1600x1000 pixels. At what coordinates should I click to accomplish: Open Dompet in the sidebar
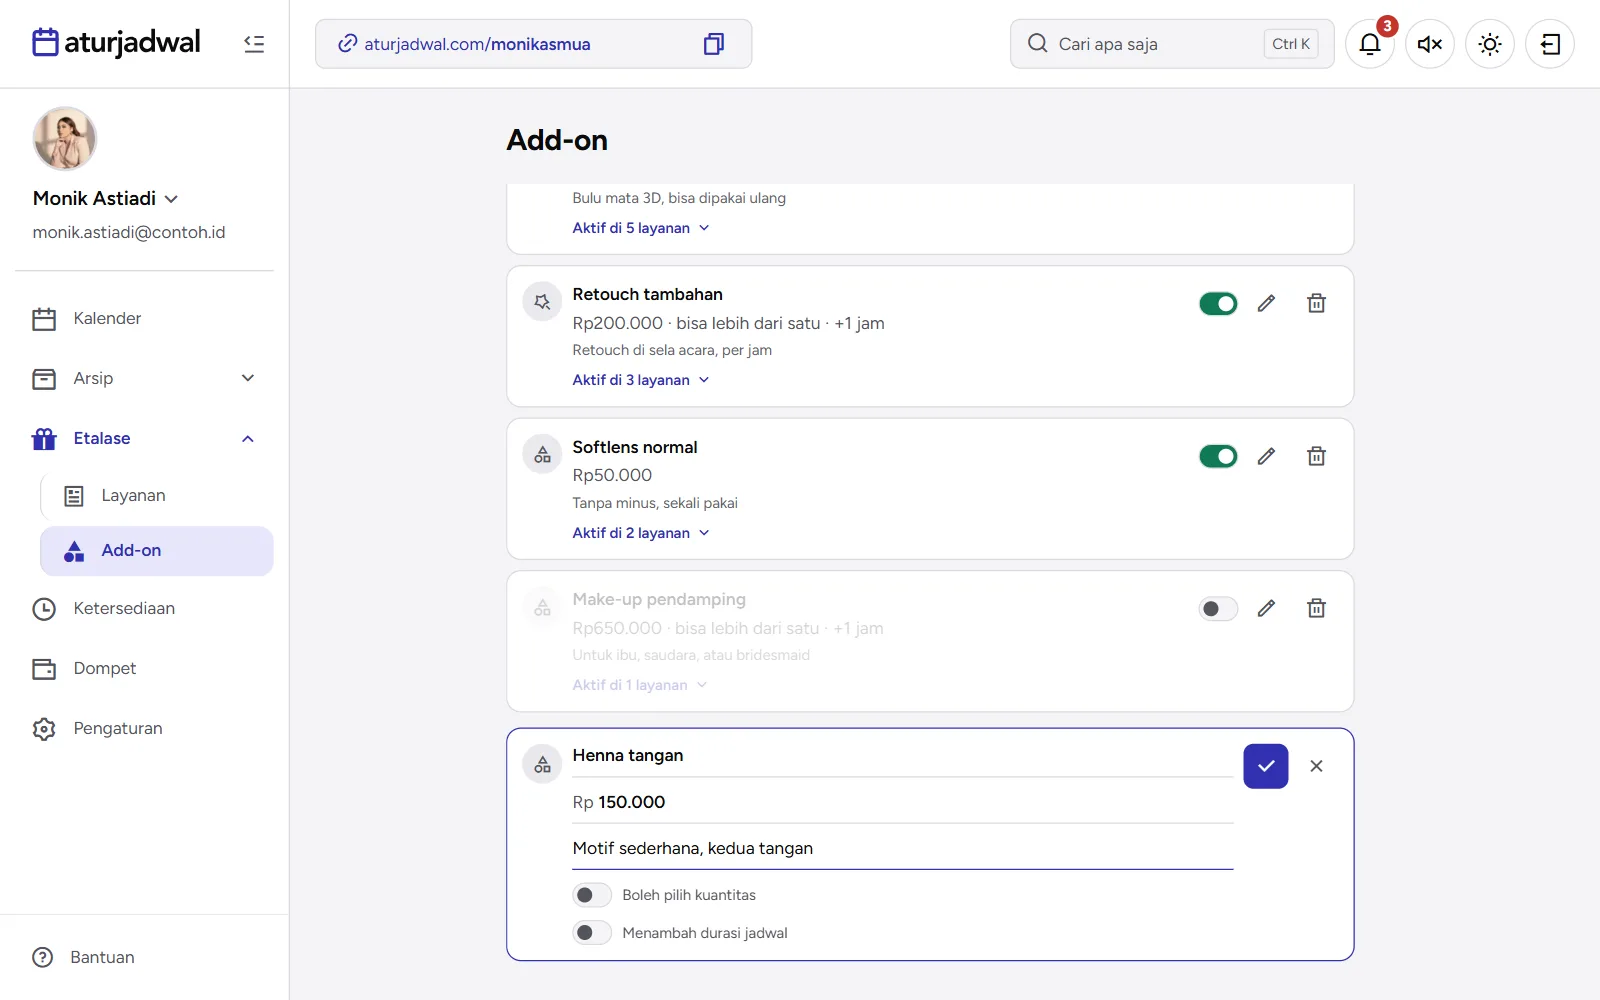point(144,668)
